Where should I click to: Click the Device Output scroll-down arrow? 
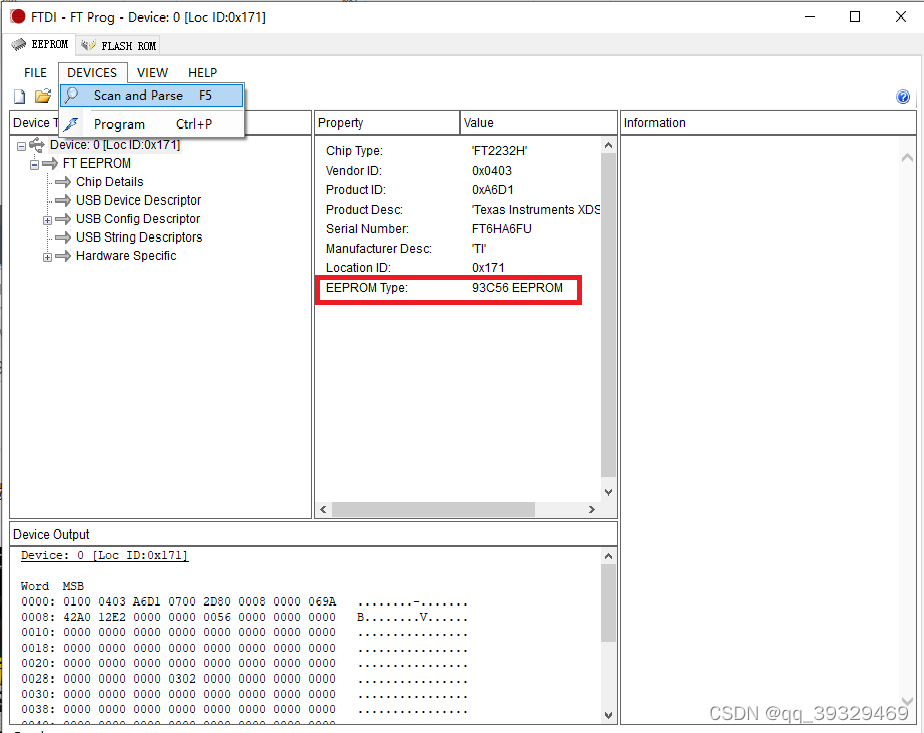point(608,715)
